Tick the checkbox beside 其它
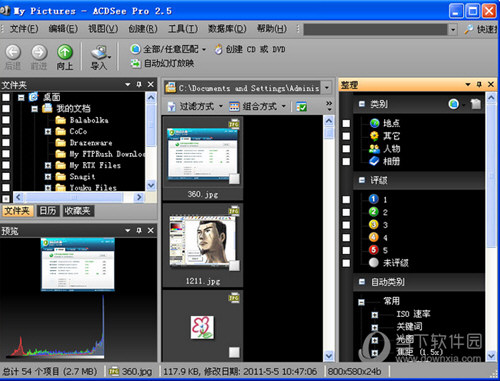500x381 pixels. [x=346, y=136]
